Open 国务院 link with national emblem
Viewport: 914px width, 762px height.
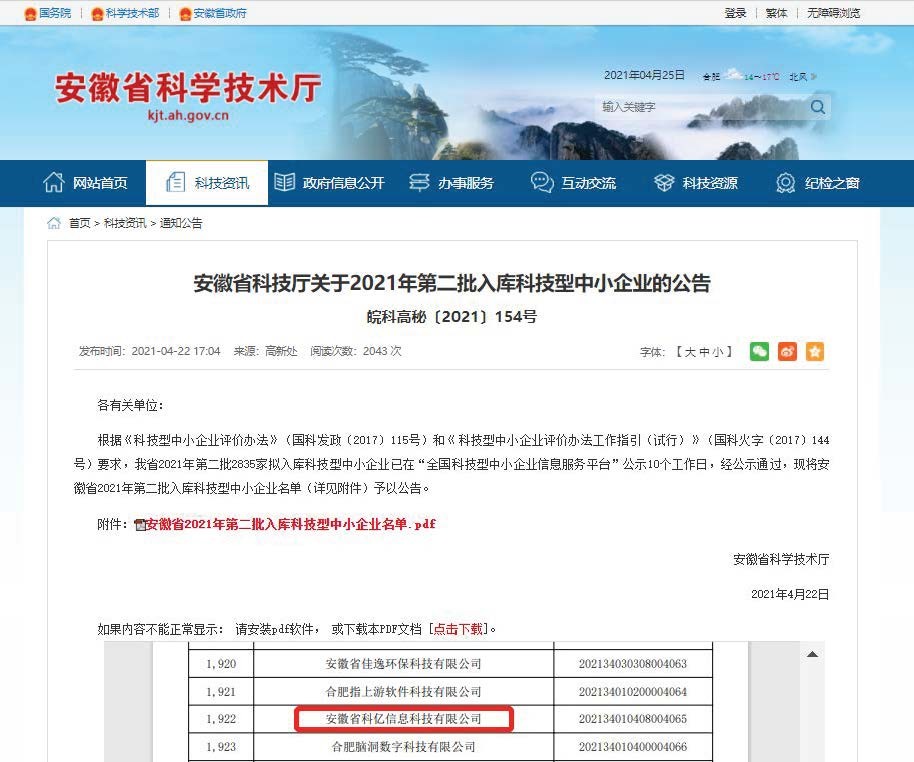tap(48, 13)
